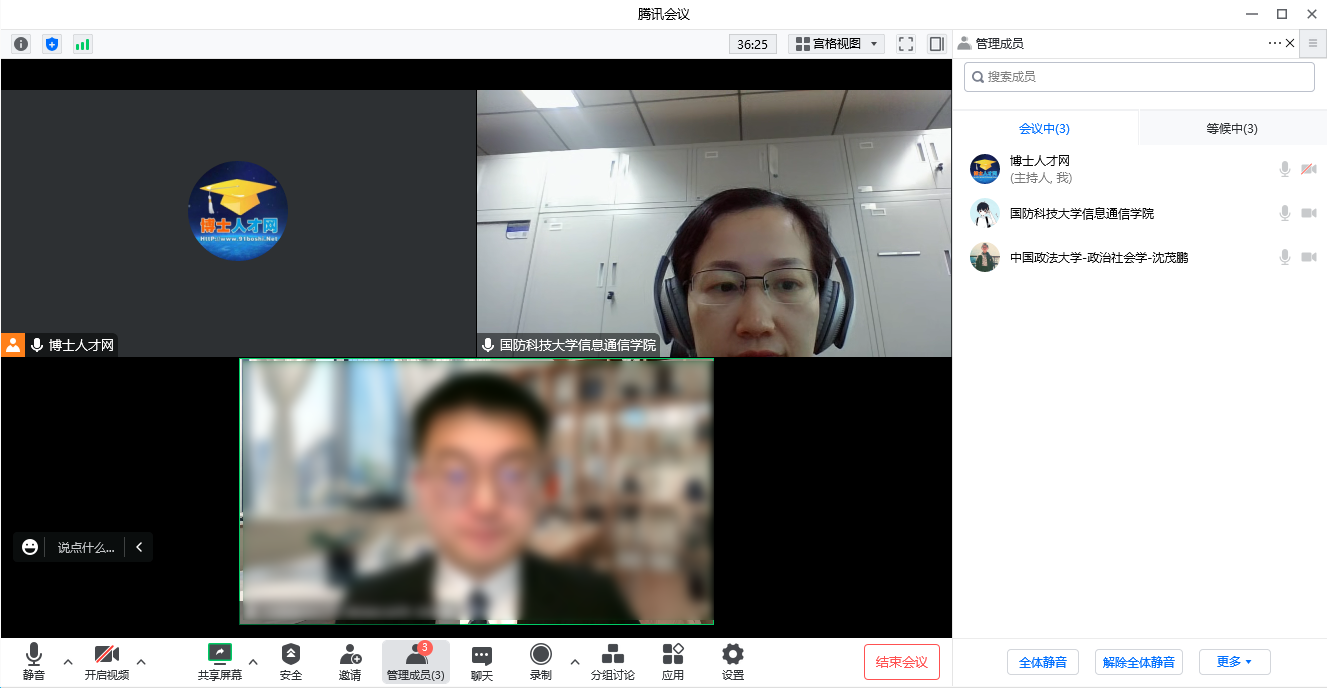Click the 管理成员 panel title

tap(999, 44)
